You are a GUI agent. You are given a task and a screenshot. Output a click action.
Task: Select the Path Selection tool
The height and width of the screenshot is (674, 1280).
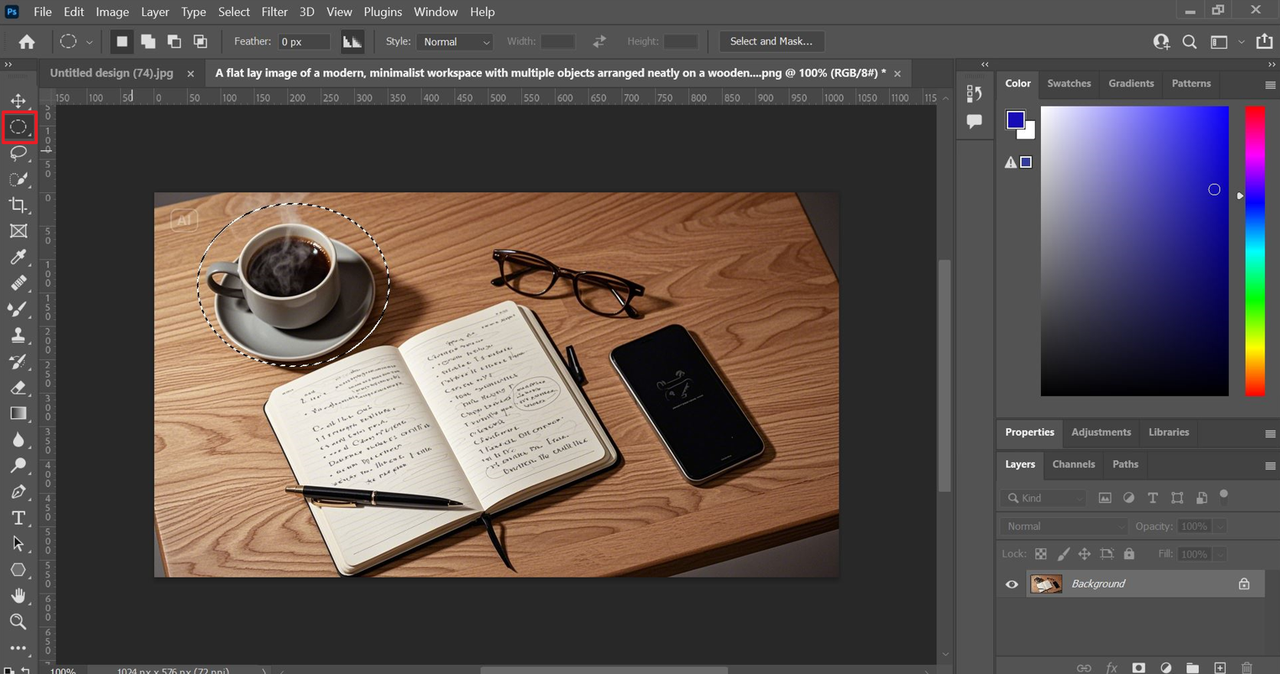[x=18, y=543]
